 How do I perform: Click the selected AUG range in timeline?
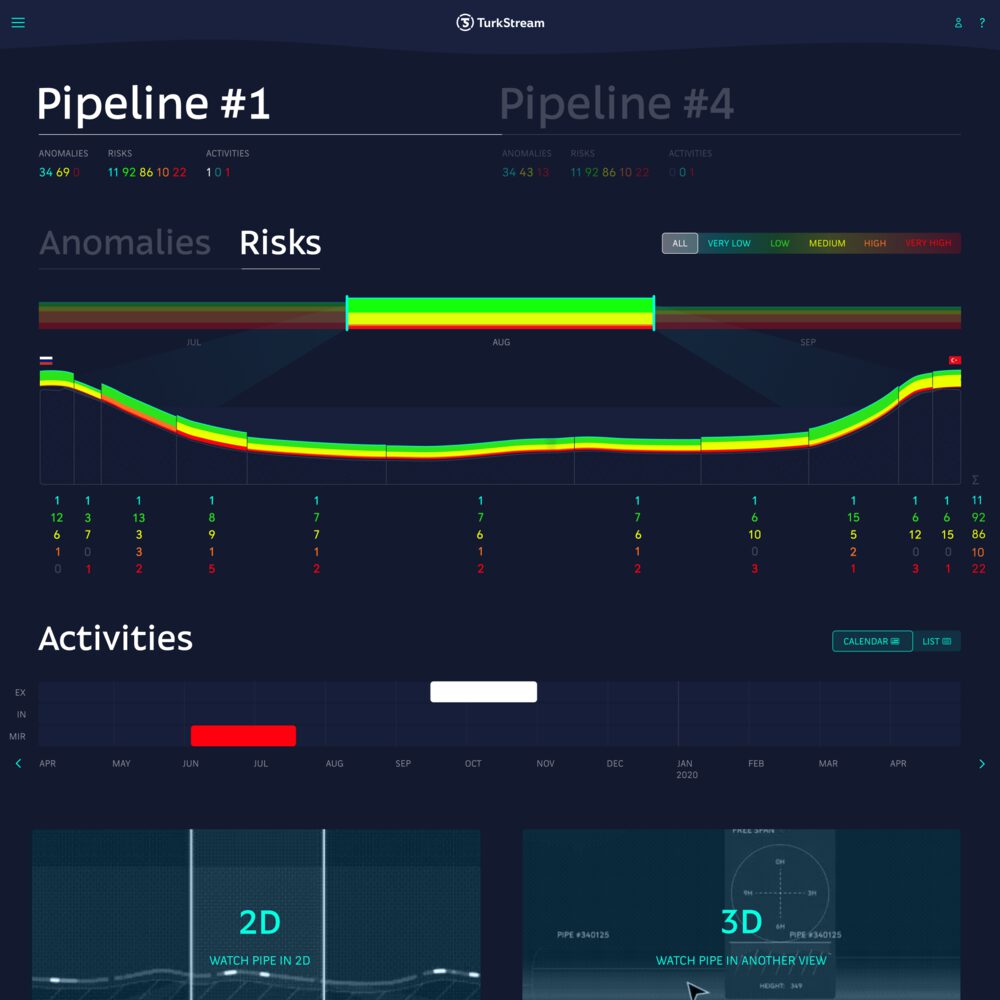click(500, 313)
